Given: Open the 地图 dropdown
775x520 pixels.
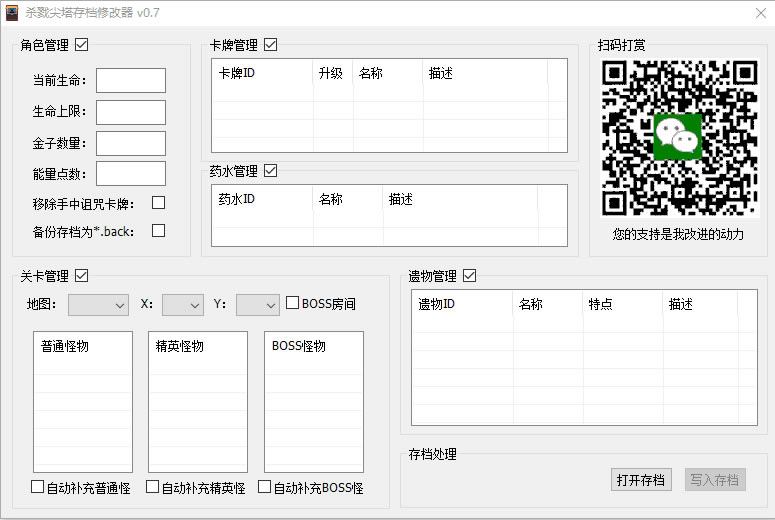Looking at the screenshot, I should 98,304.
